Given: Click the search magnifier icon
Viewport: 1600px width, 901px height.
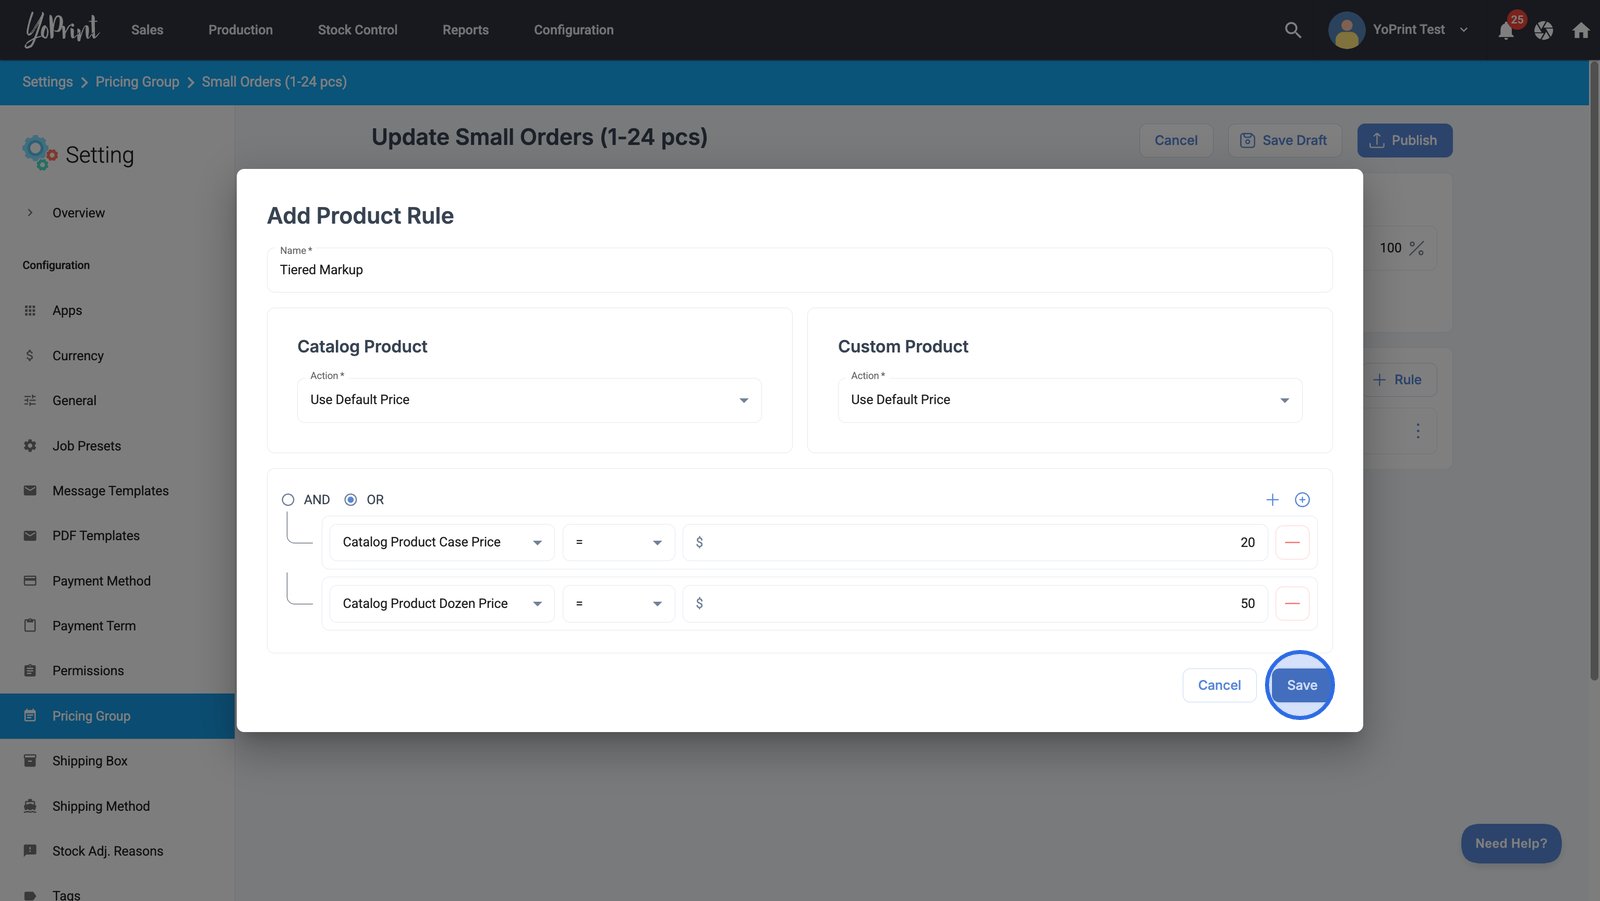Looking at the screenshot, I should (1292, 30).
